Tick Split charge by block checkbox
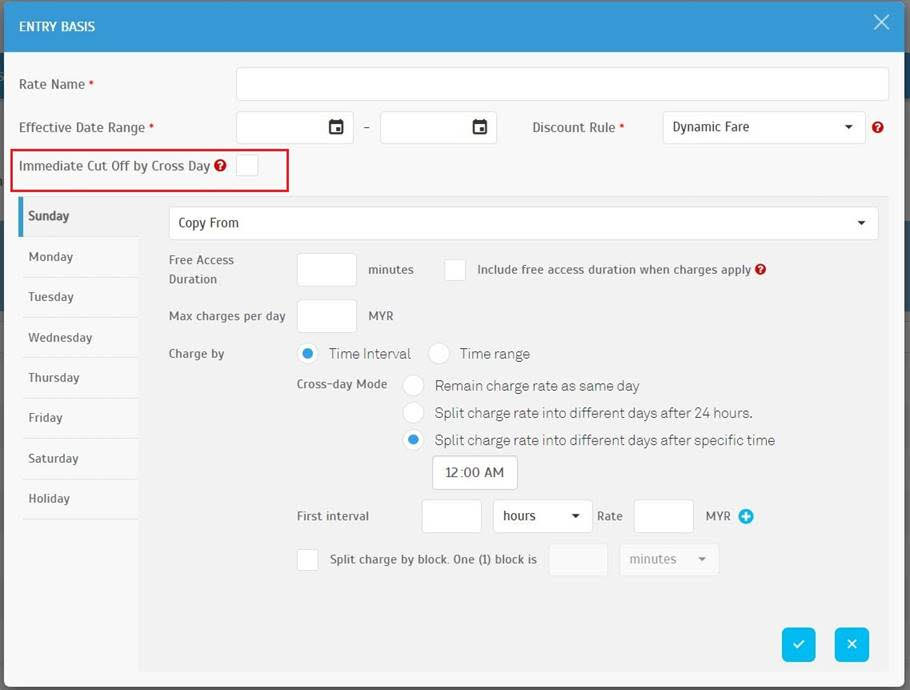Viewport: 910px width, 690px height. click(x=308, y=560)
